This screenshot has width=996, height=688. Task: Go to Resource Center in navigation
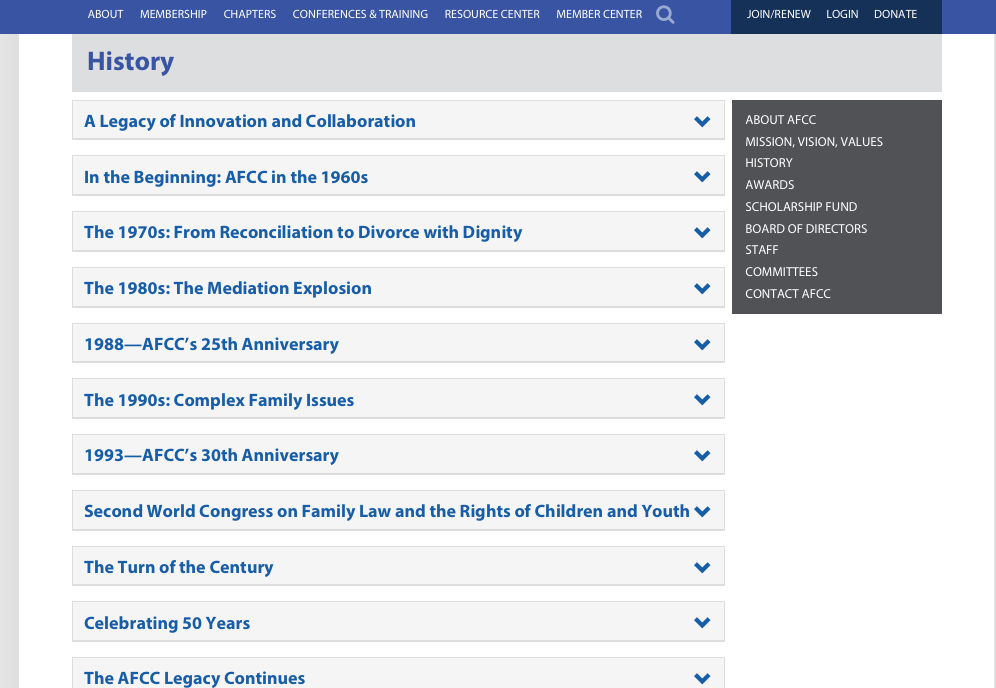pos(492,14)
